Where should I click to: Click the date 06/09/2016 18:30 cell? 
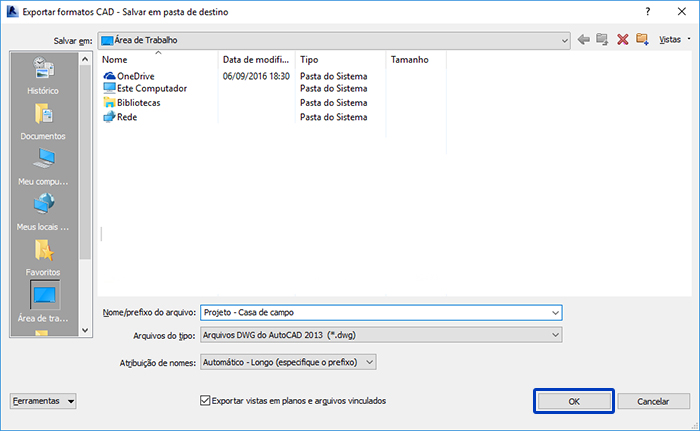(256, 76)
